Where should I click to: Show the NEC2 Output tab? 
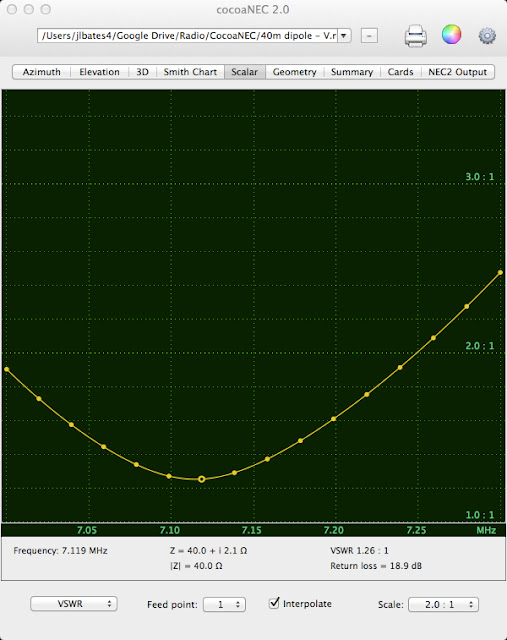pos(457,72)
